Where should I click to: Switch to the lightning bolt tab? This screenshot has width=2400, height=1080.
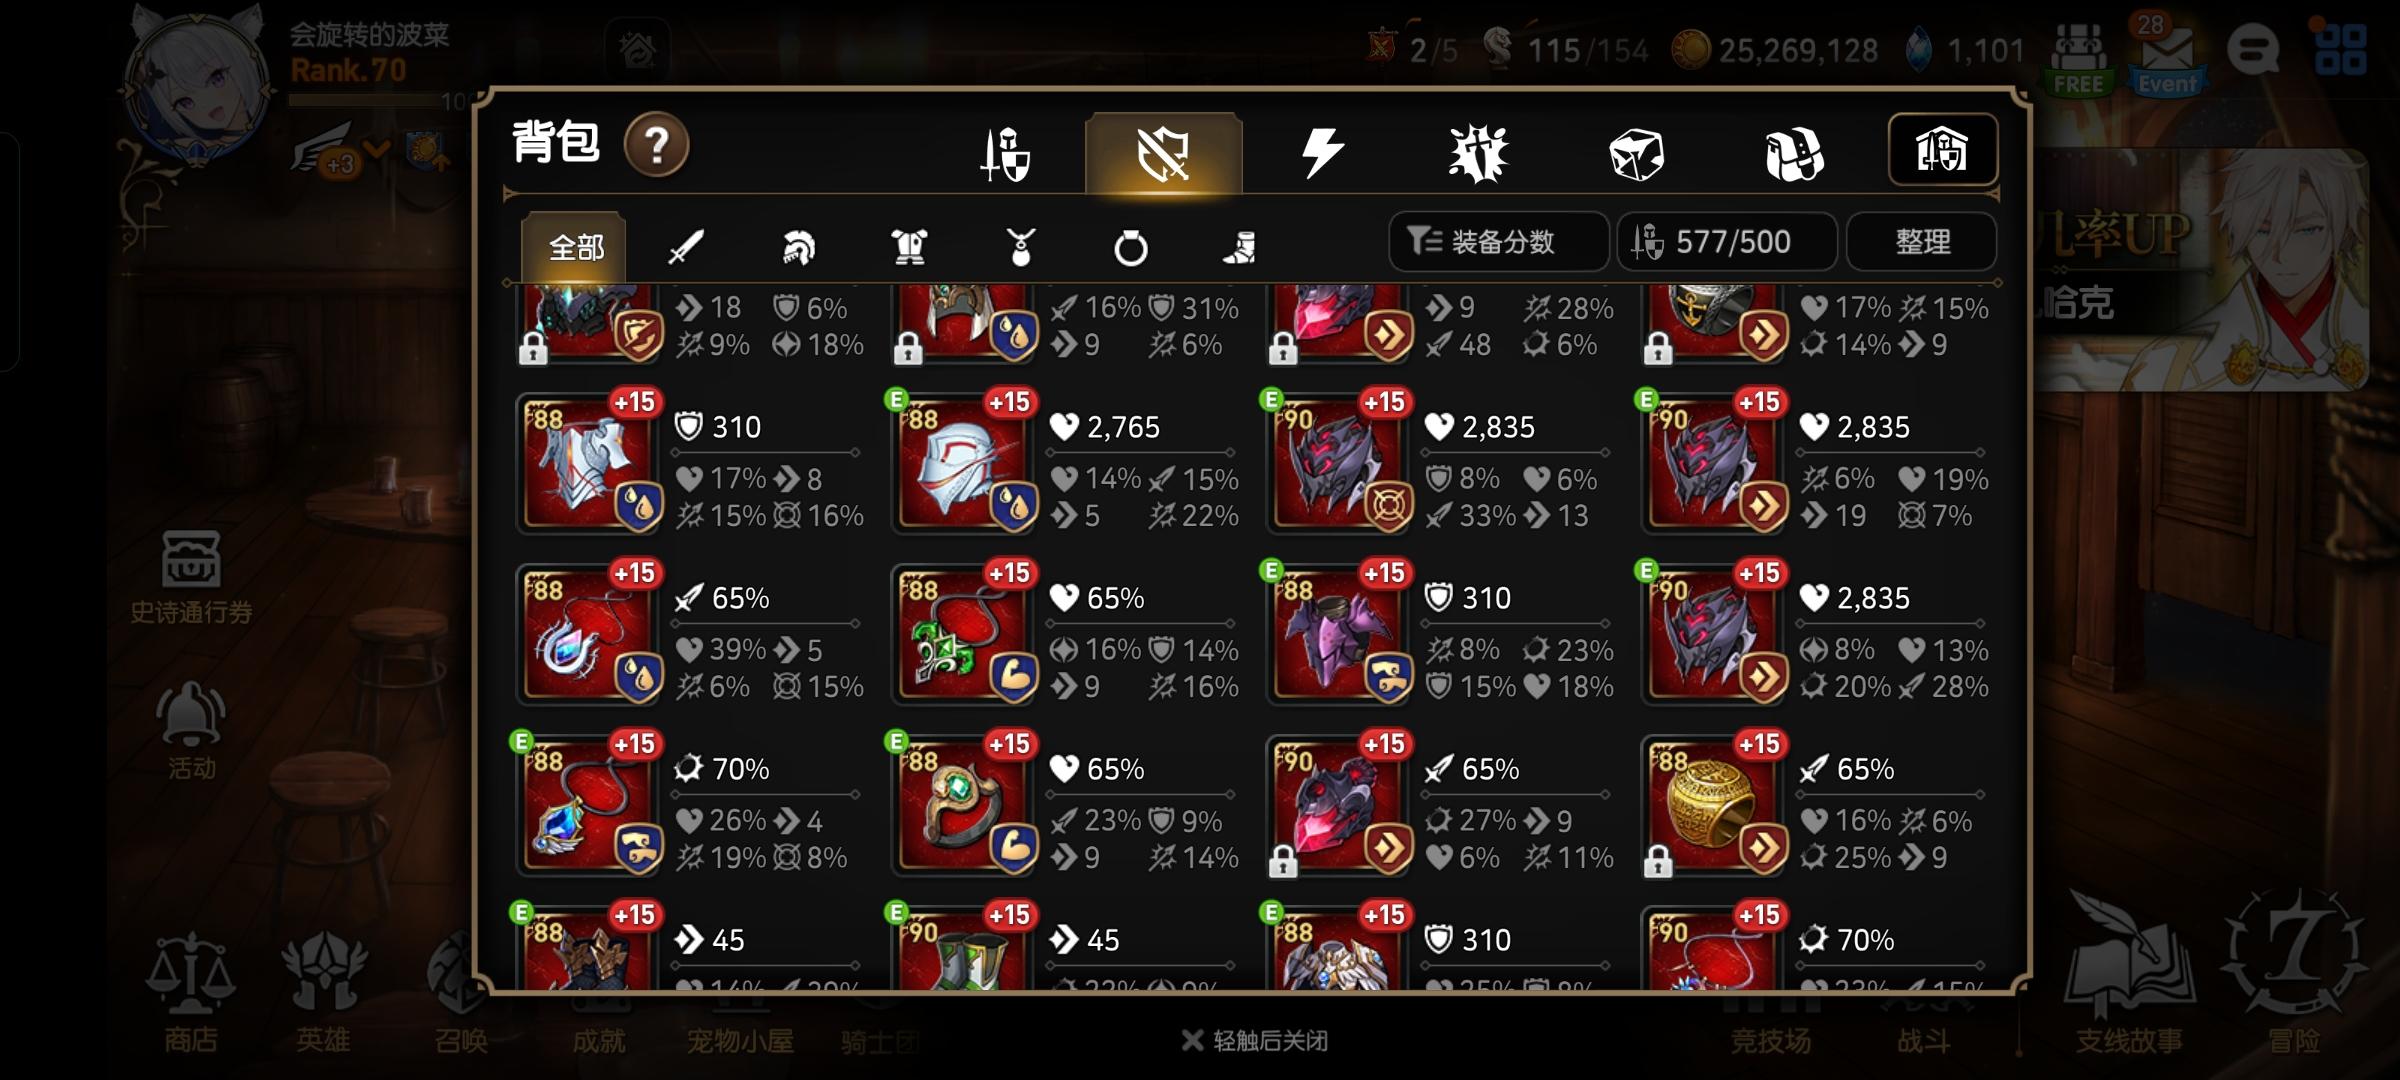click(1321, 154)
